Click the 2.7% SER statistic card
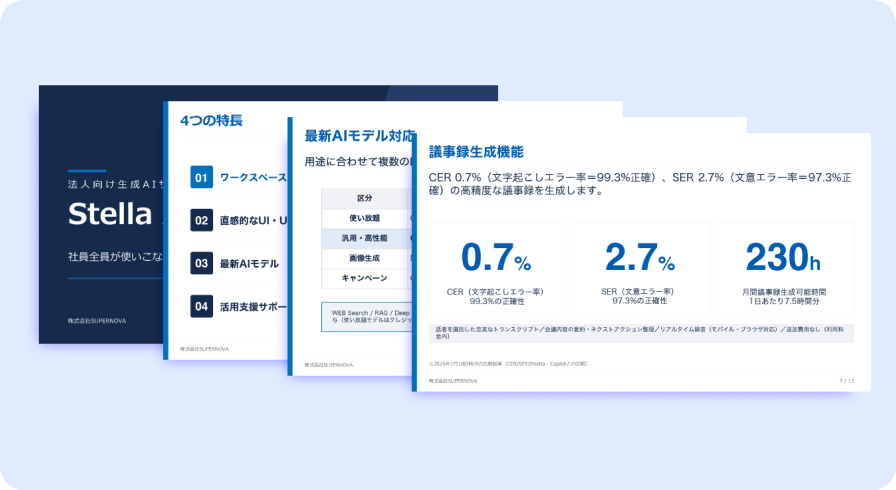 pyautogui.click(x=641, y=267)
